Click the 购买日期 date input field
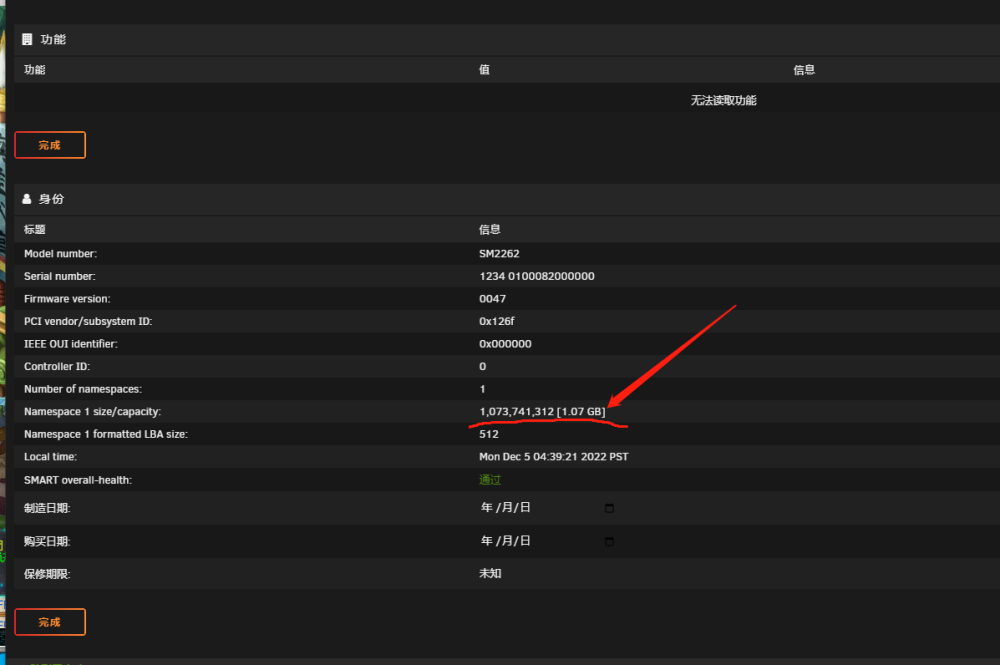Image resolution: width=1000 pixels, height=665 pixels. [547, 541]
